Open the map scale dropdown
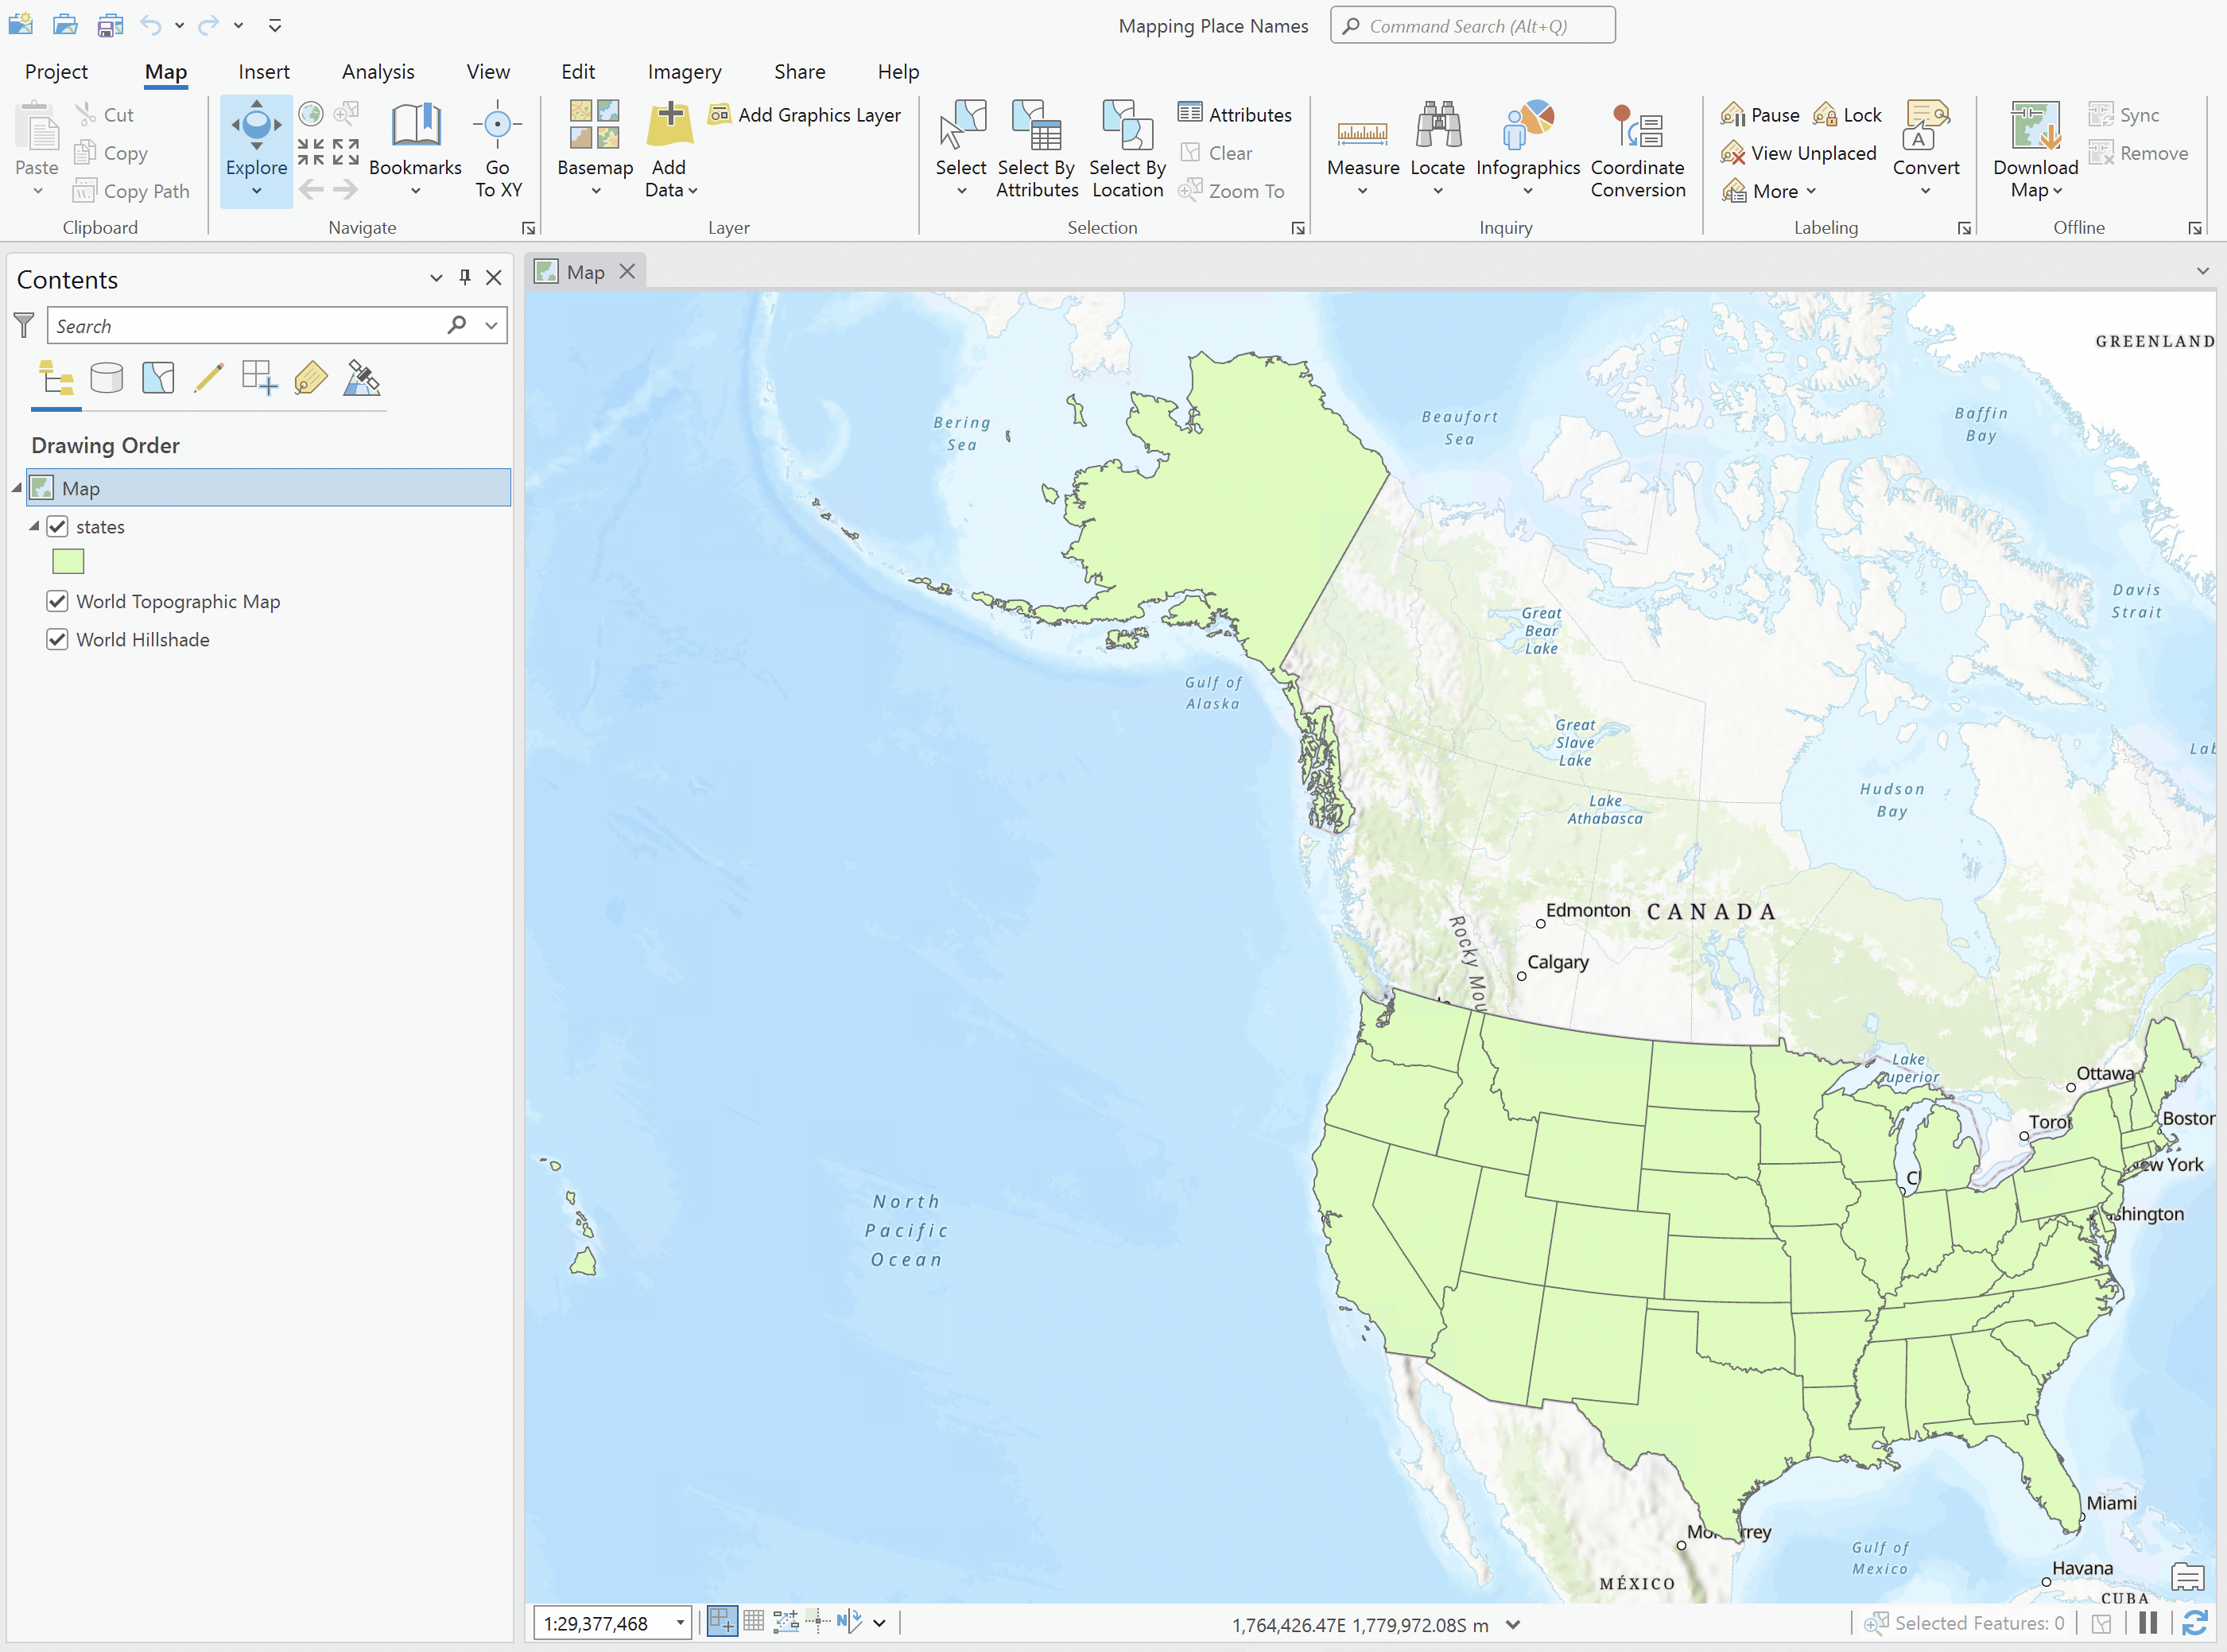The image size is (2227, 1652). point(680,1623)
